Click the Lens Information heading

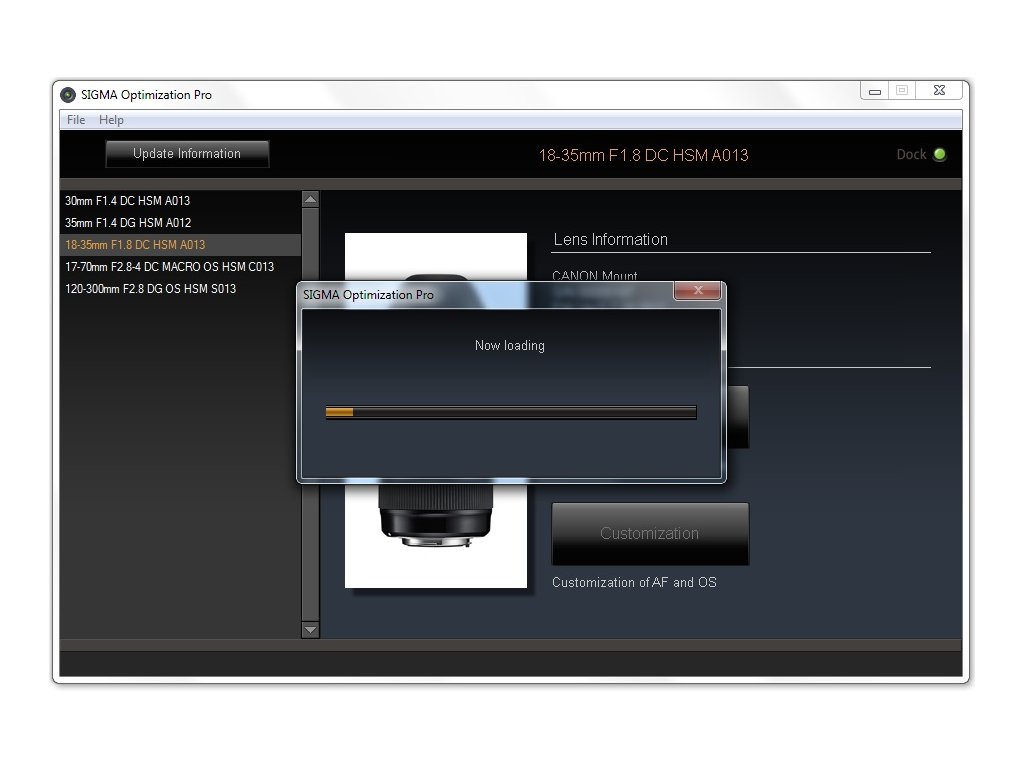(x=611, y=240)
